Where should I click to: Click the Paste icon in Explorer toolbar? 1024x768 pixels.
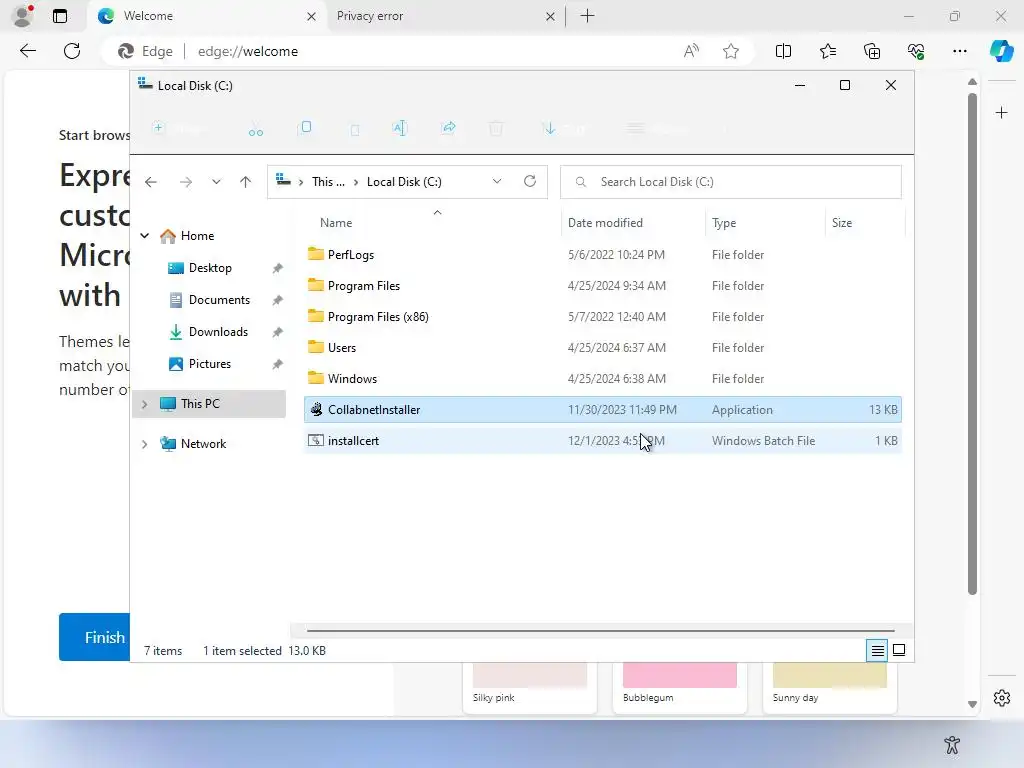(x=355, y=129)
